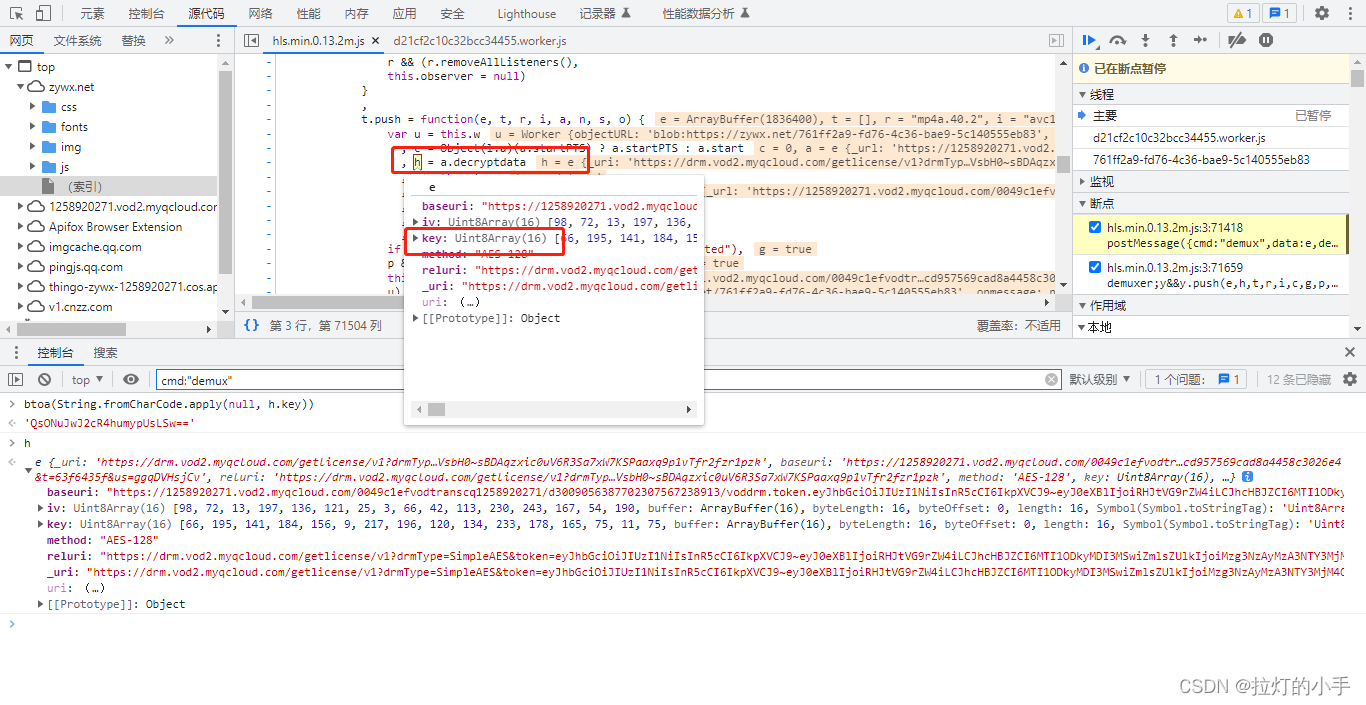Show console sidebar icon
The height and width of the screenshot is (705, 1366).
(15, 379)
